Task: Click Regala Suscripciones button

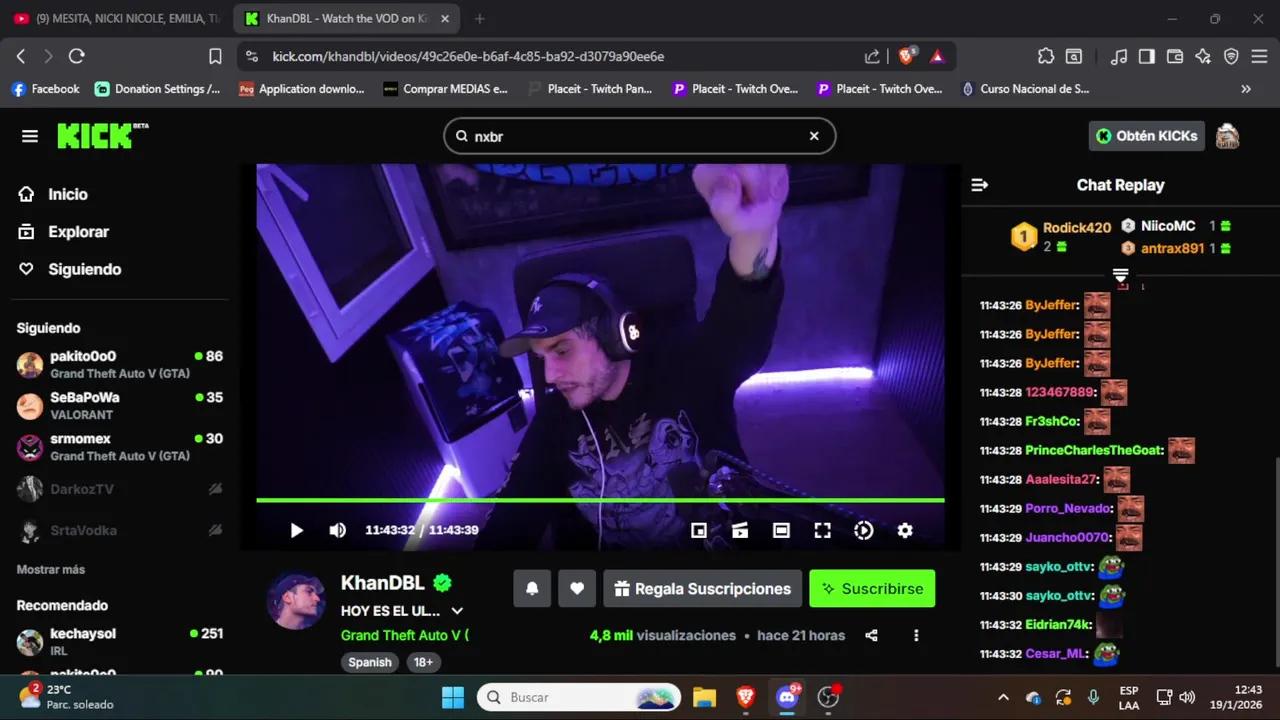Action: [x=702, y=589]
